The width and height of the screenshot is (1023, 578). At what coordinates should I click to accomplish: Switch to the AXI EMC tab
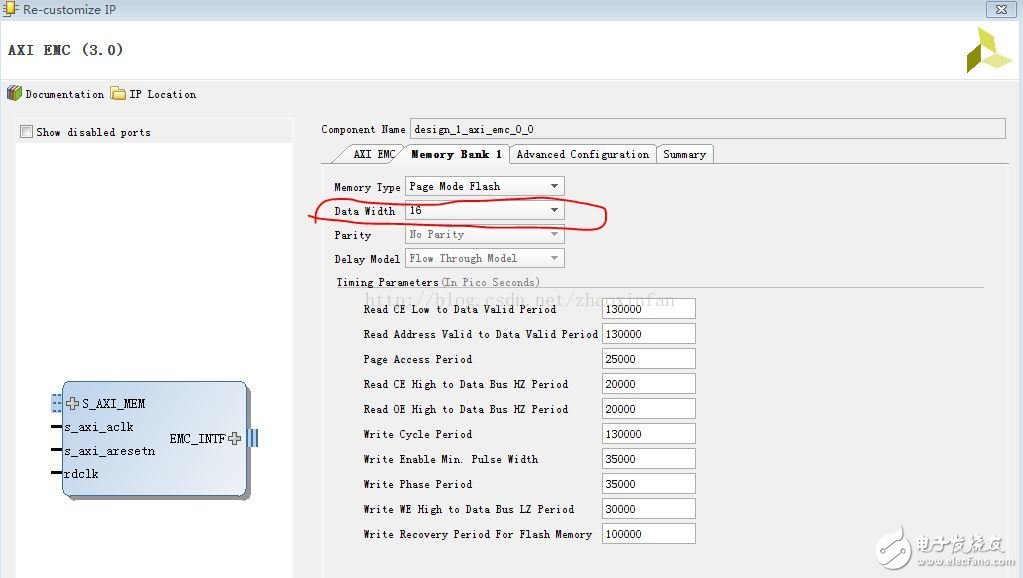tap(373, 154)
